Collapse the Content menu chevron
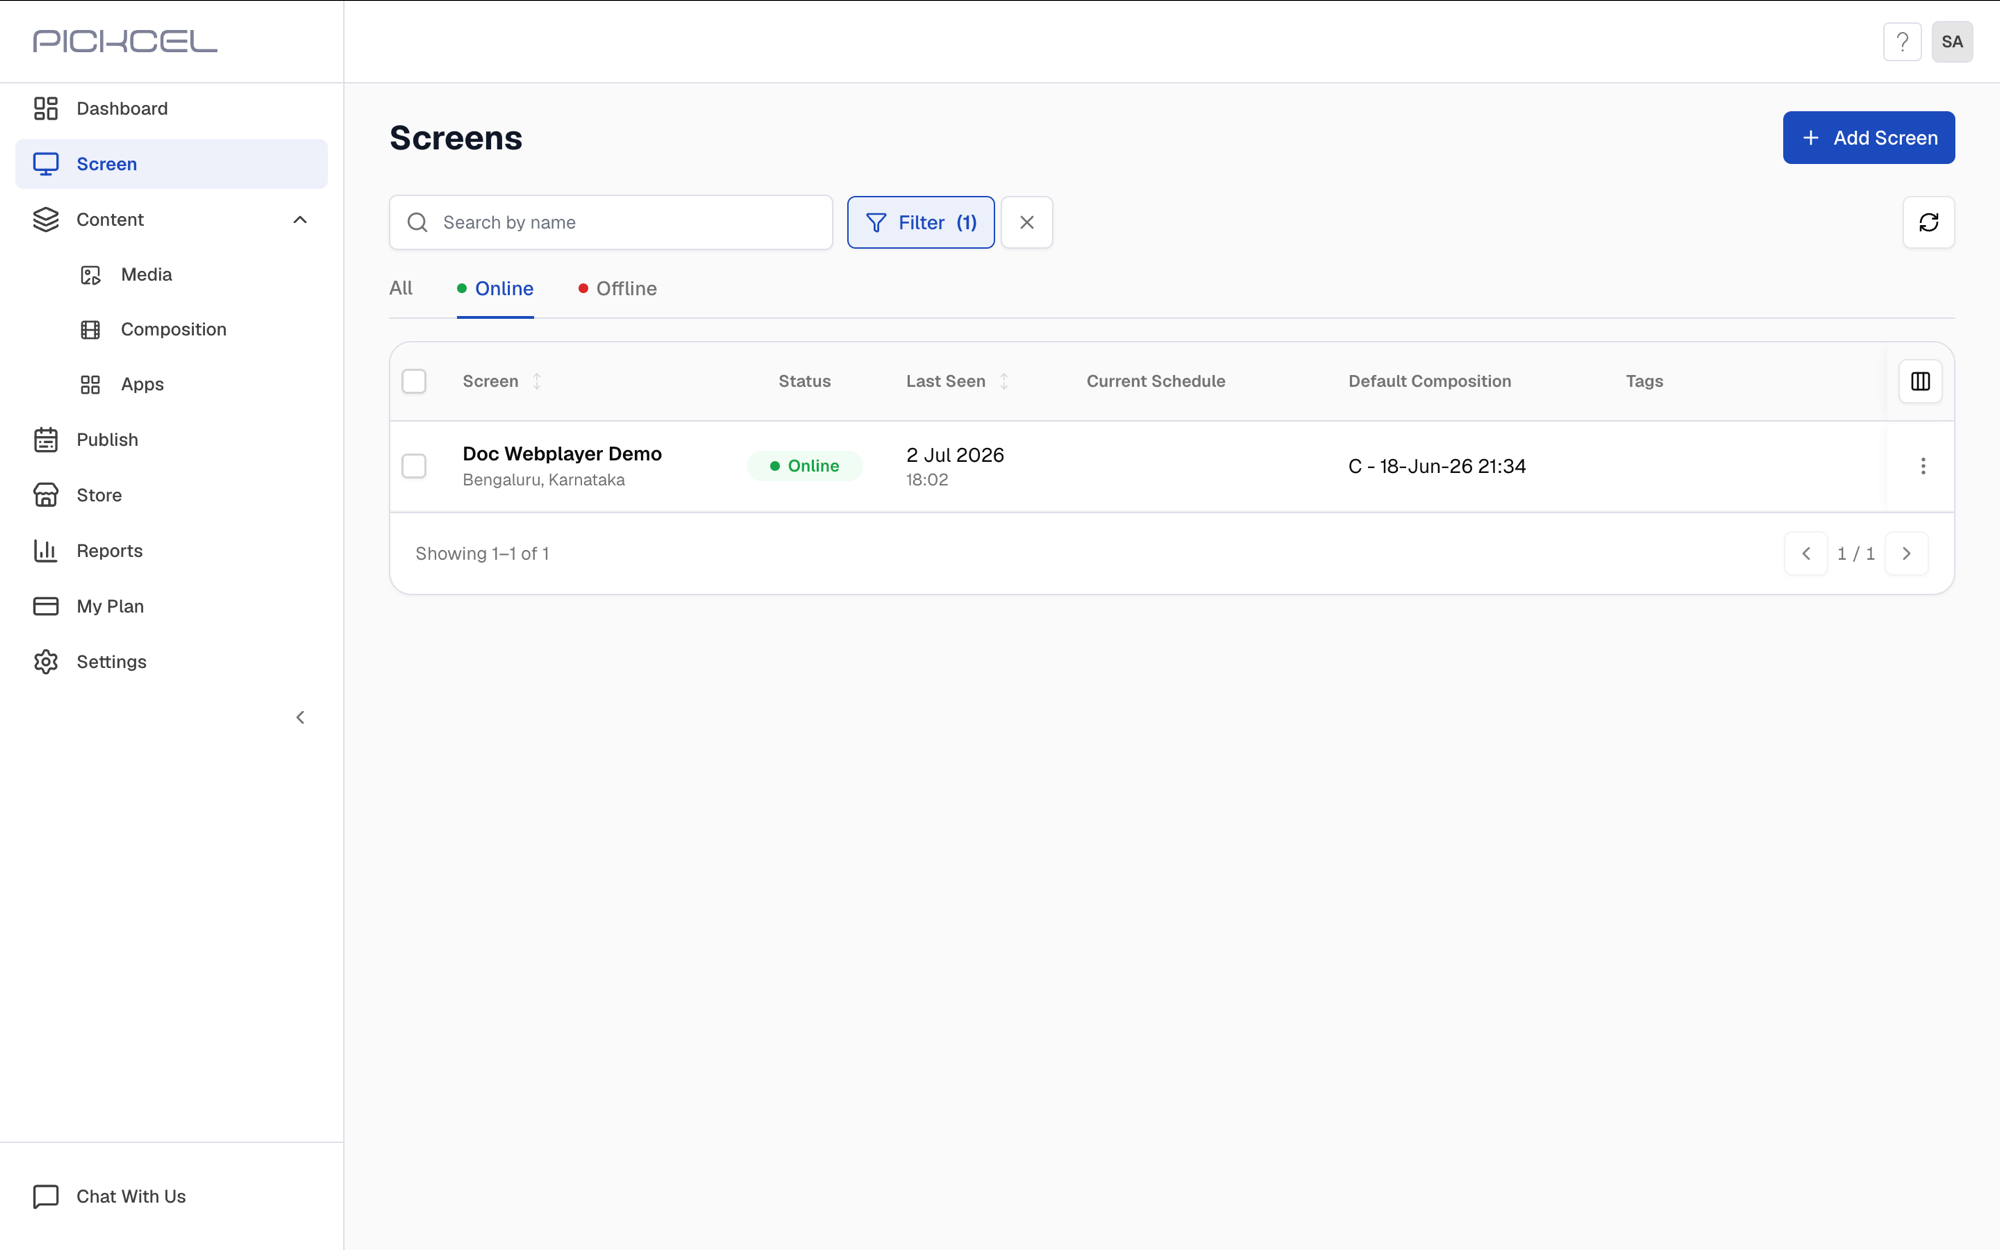Screen dimensions: 2000x1250 (300, 220)
